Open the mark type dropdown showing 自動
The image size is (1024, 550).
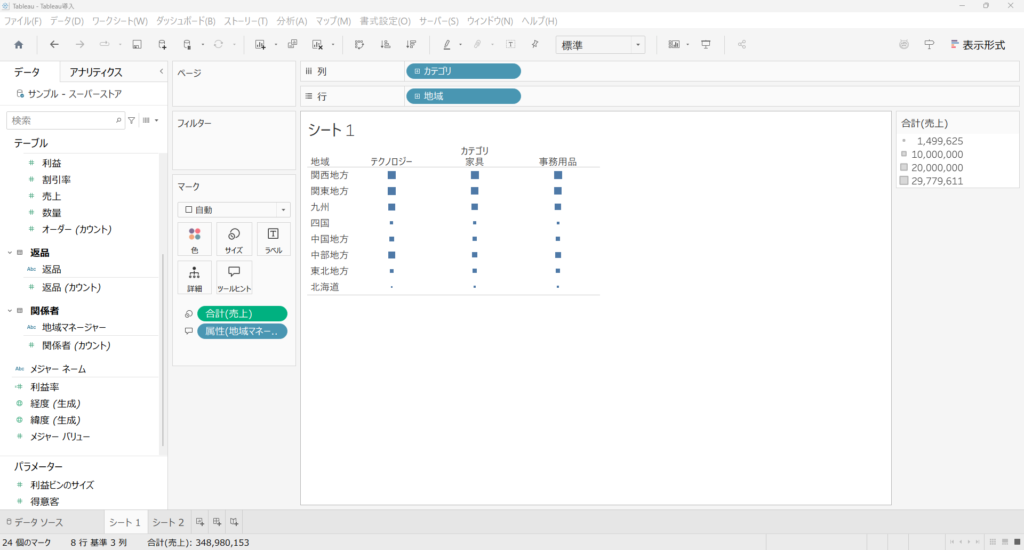tap(233, 210)
